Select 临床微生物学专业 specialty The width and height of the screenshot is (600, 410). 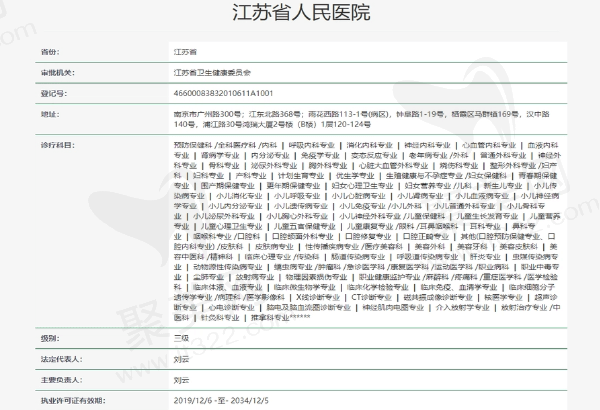coord(305,287)
